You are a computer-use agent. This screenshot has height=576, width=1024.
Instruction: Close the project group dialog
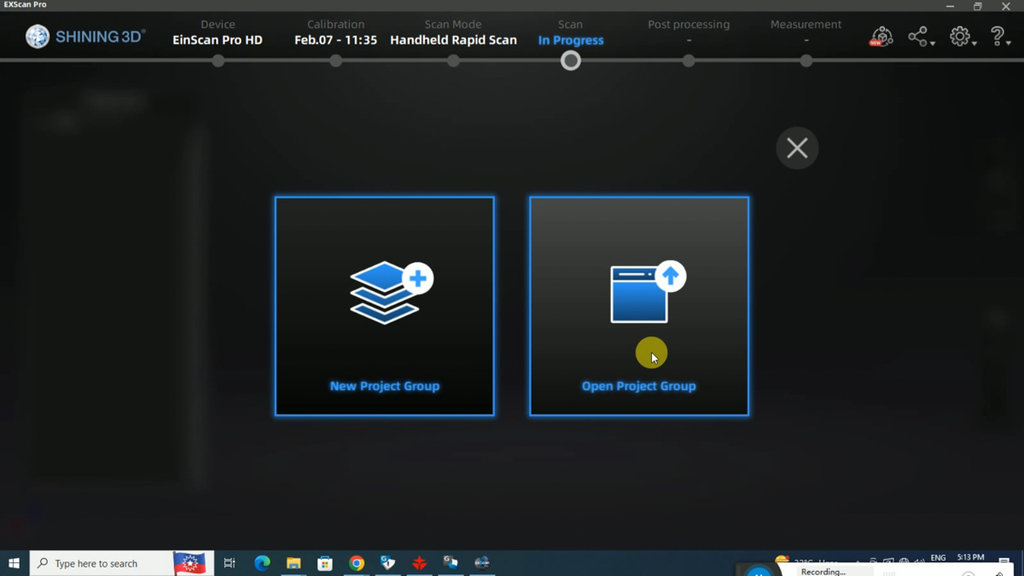[x=797, y=148]
